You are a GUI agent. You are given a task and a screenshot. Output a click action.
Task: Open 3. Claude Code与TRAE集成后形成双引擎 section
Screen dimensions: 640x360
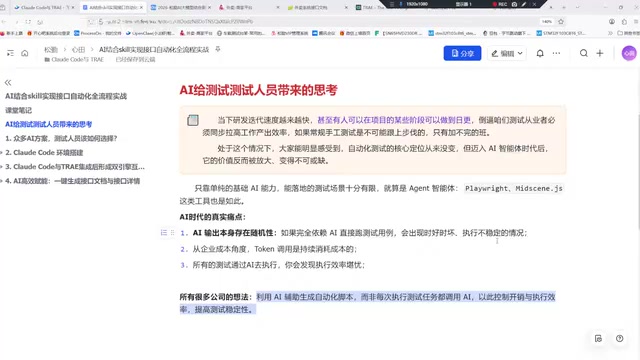point(75,167)
